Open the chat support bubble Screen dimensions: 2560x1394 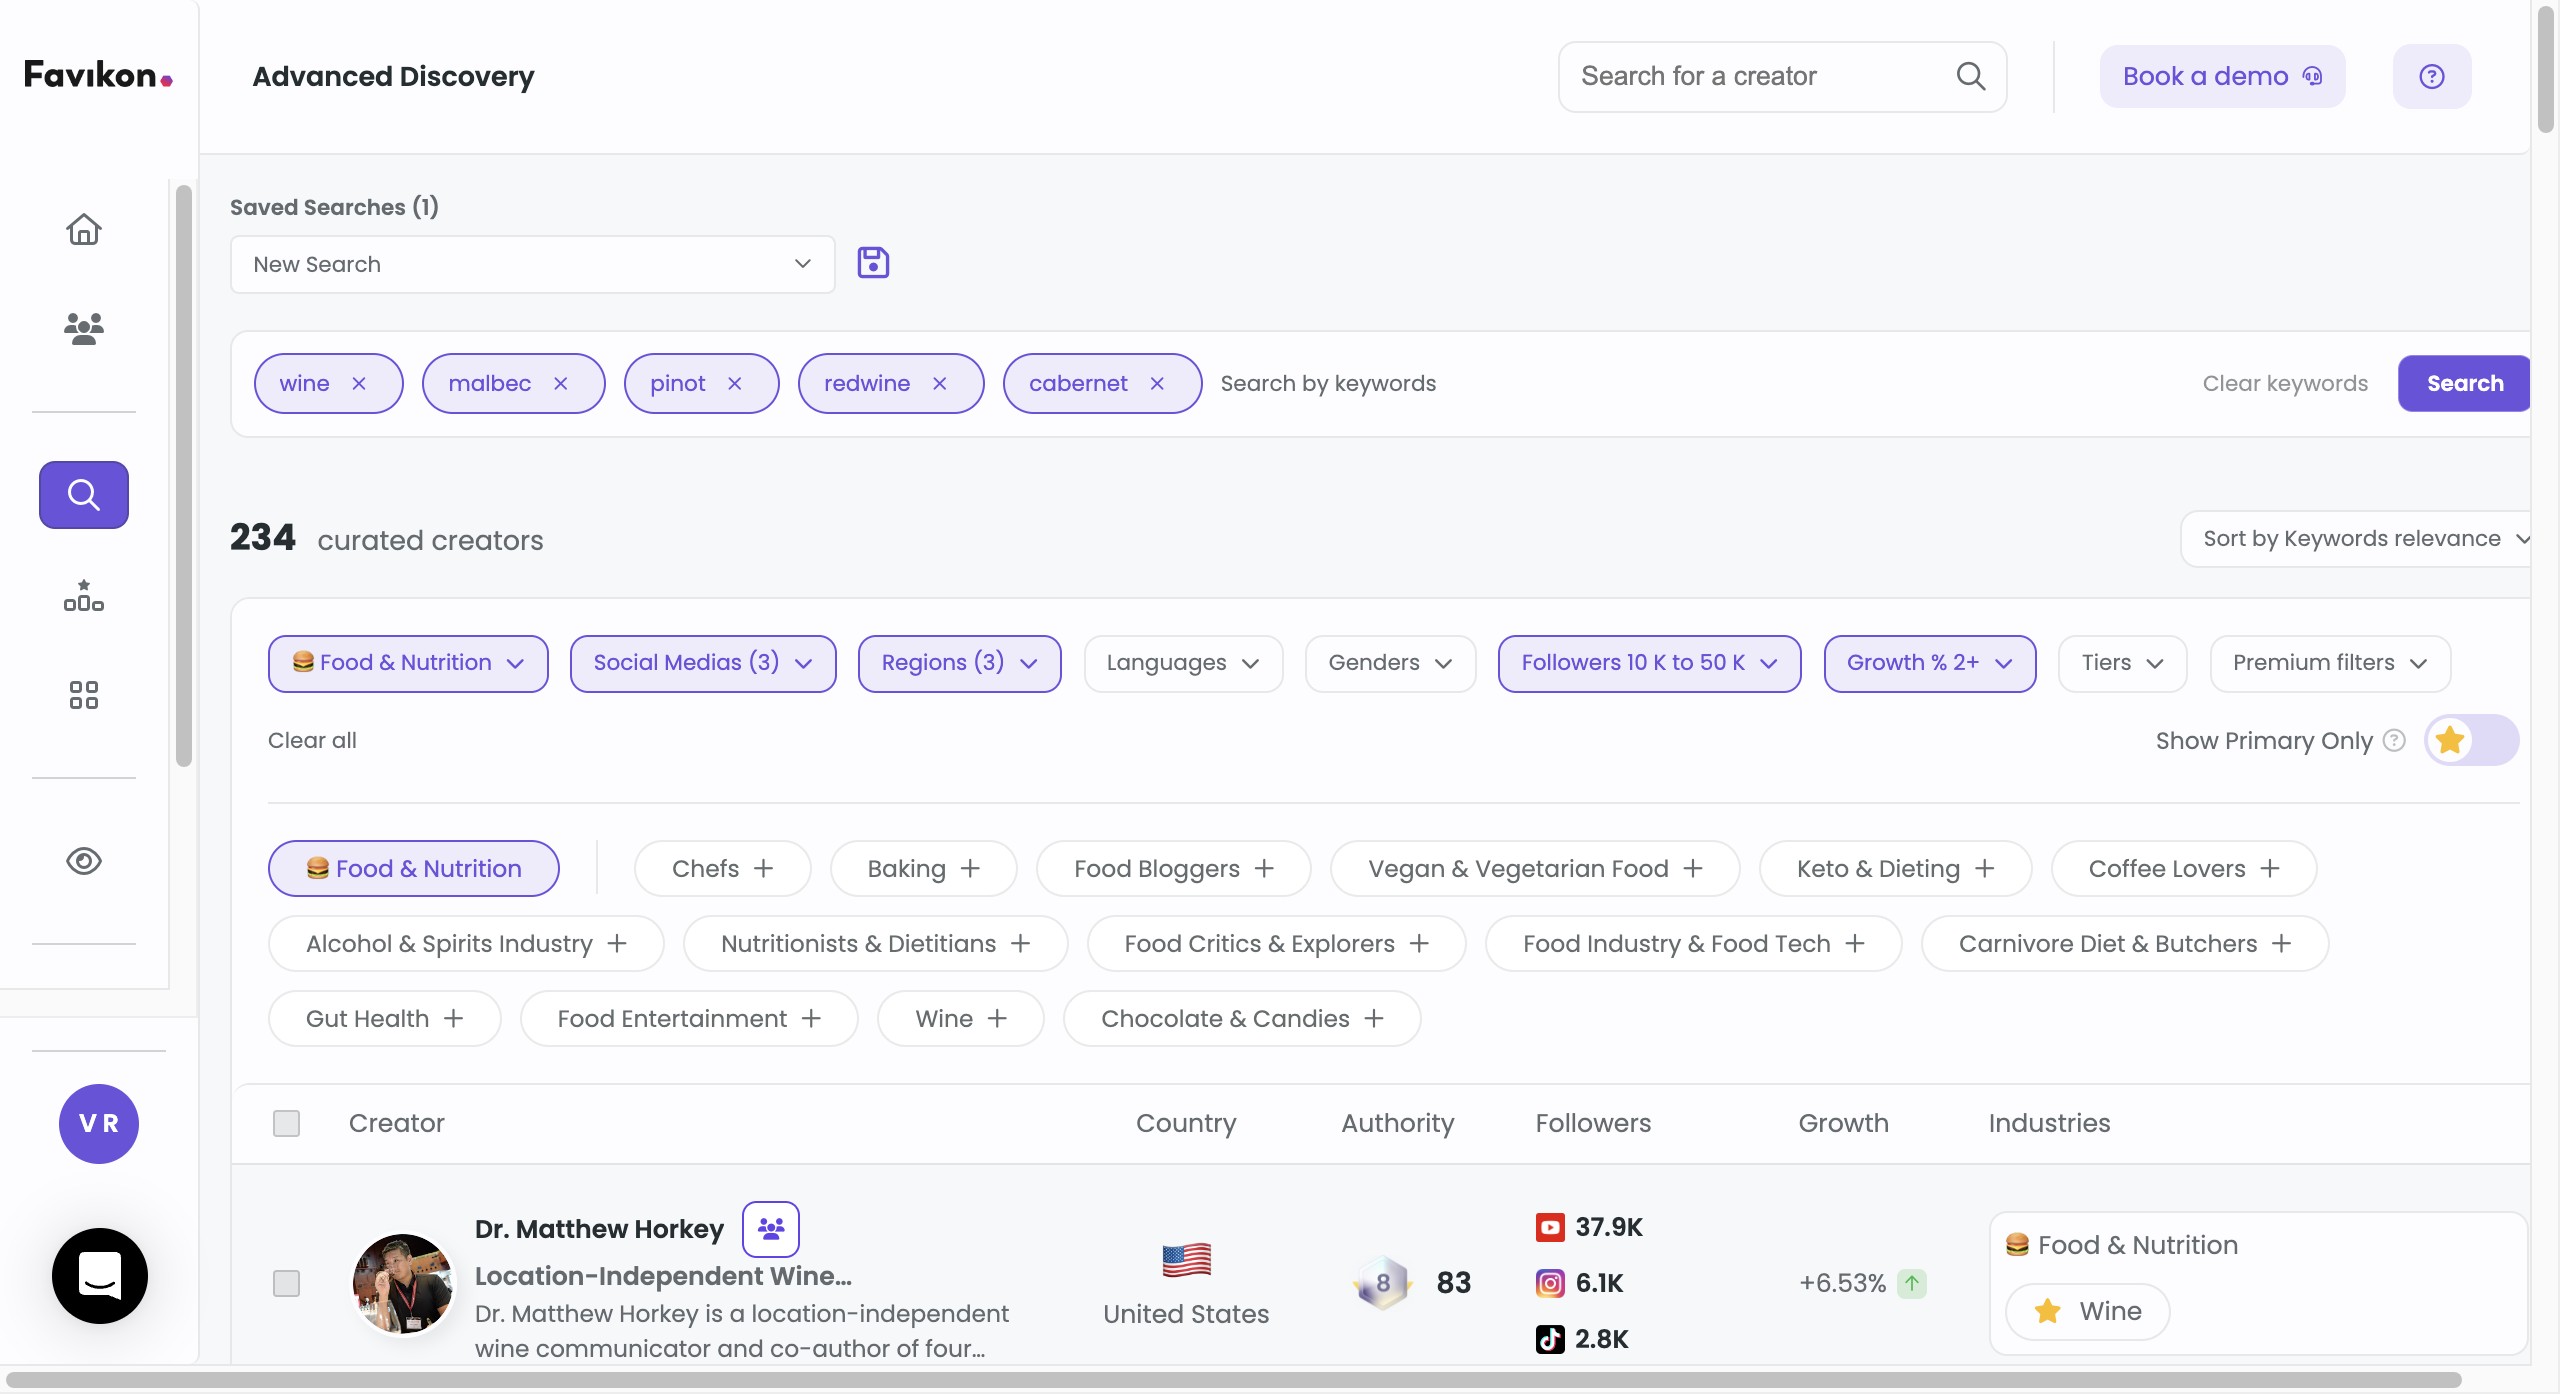[x=99, y=1275]
